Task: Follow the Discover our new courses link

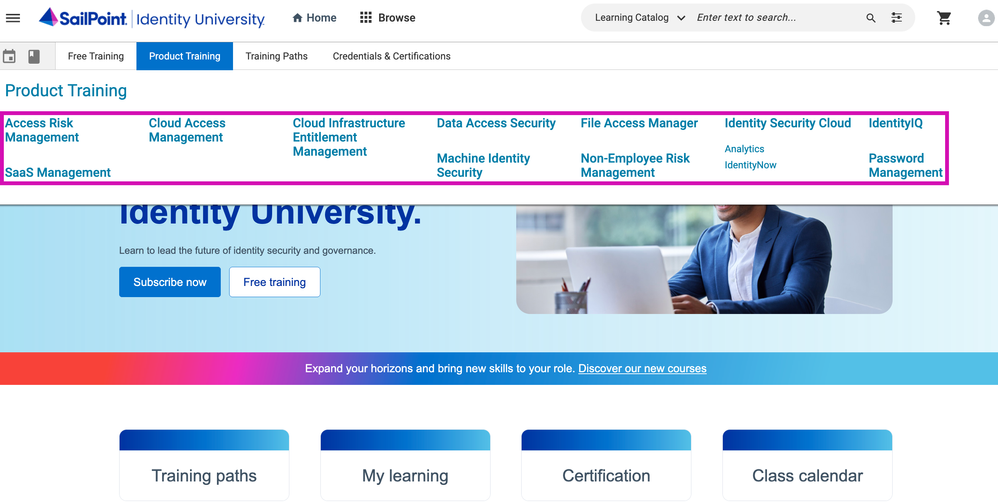Action: [642, 369]
